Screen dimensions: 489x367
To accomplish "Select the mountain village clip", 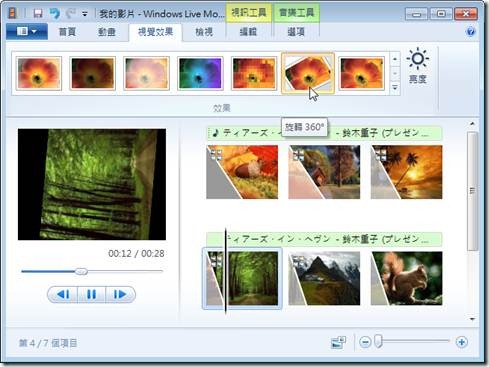I will click(324, 278).
